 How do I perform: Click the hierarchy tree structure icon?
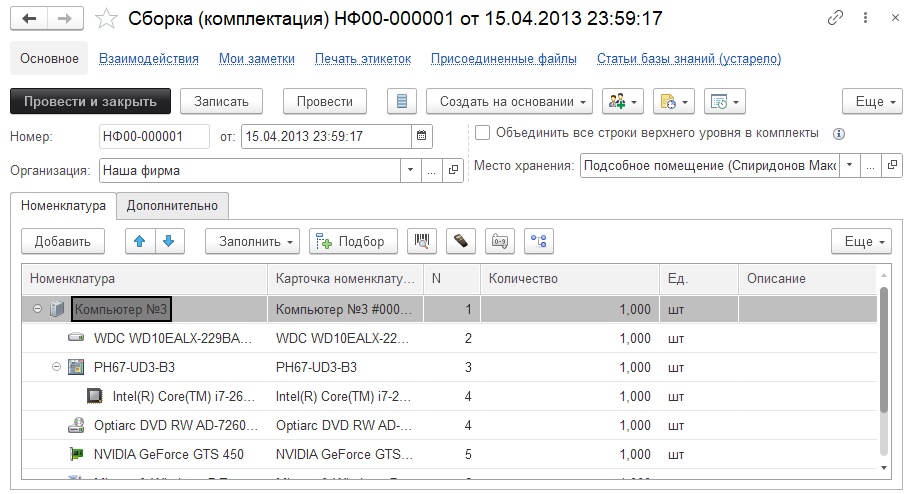coord(539,241)
